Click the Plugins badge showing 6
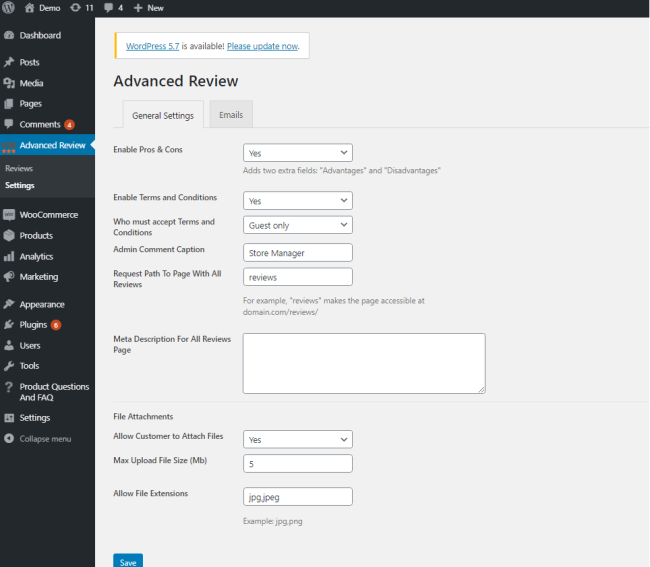The width and height of the screenshot is (650, 567). (56, 325)
